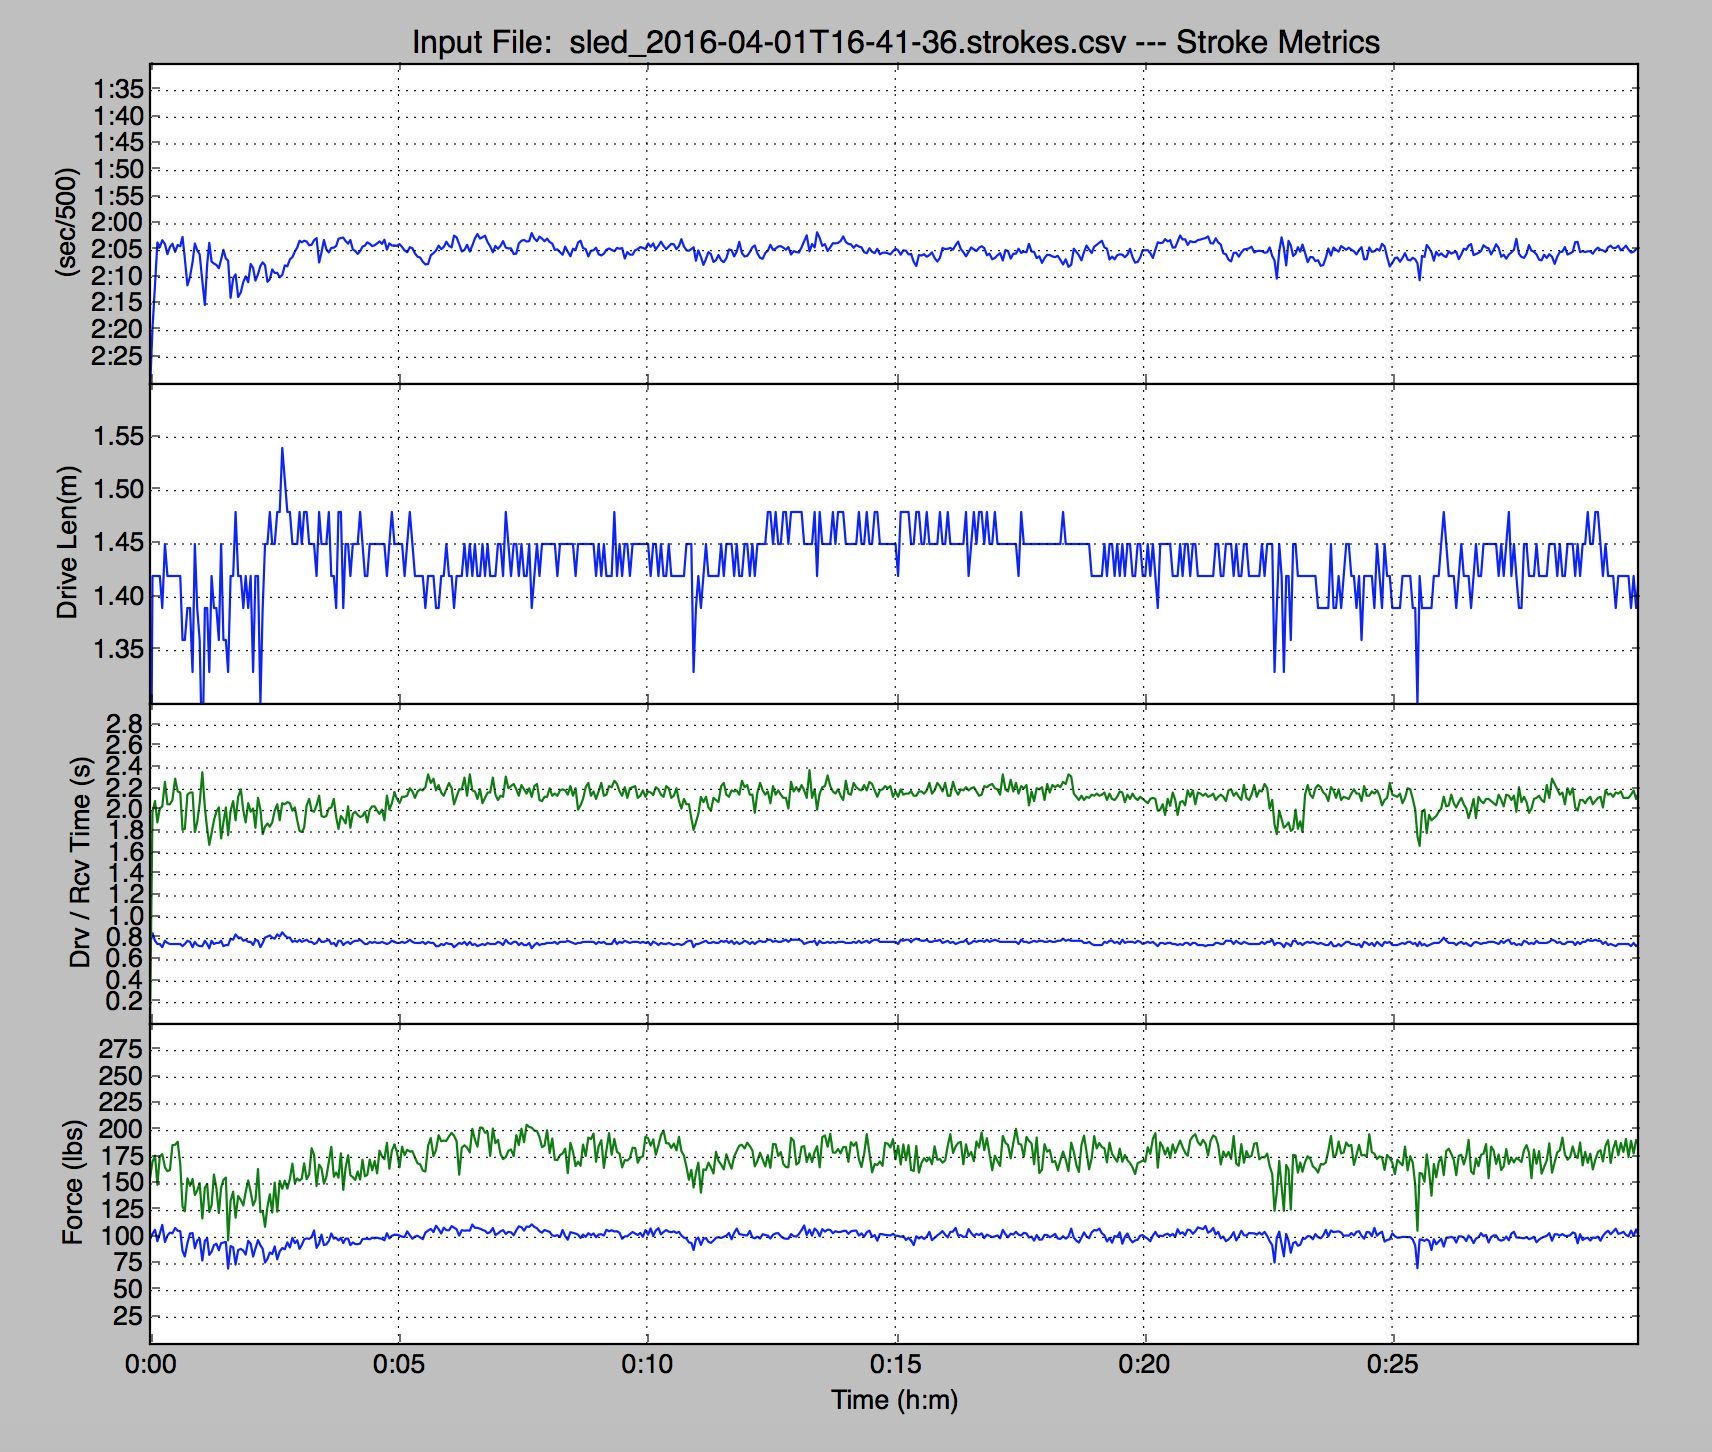Click the '(sec/500)' y-axis label
Viewport: 1712px width, 1452px height.
(x=67, y=222)
